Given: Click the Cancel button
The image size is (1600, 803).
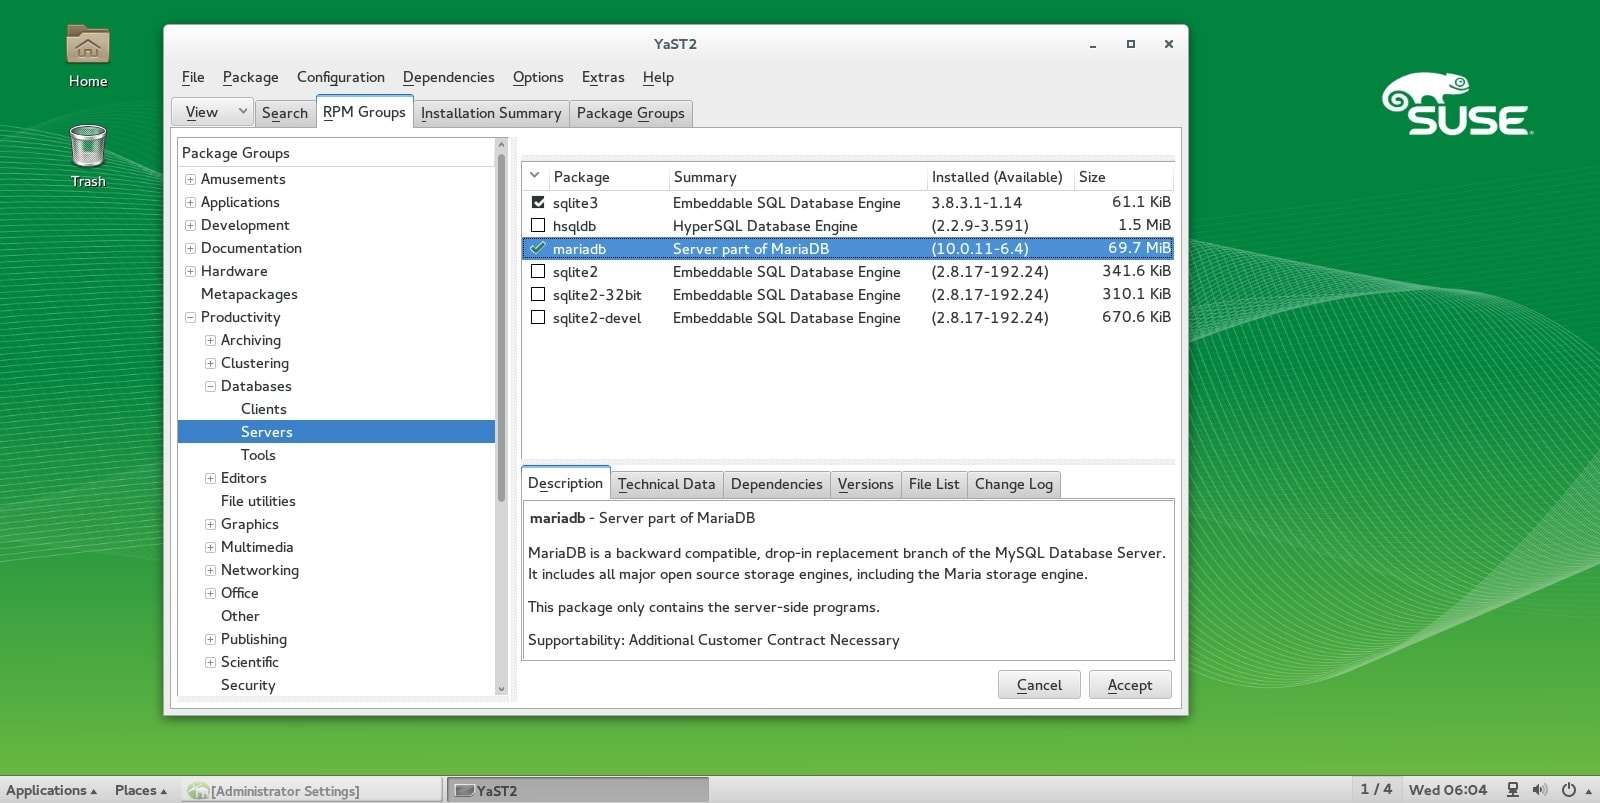Looking at the screenshot, I should (1039, 685).
